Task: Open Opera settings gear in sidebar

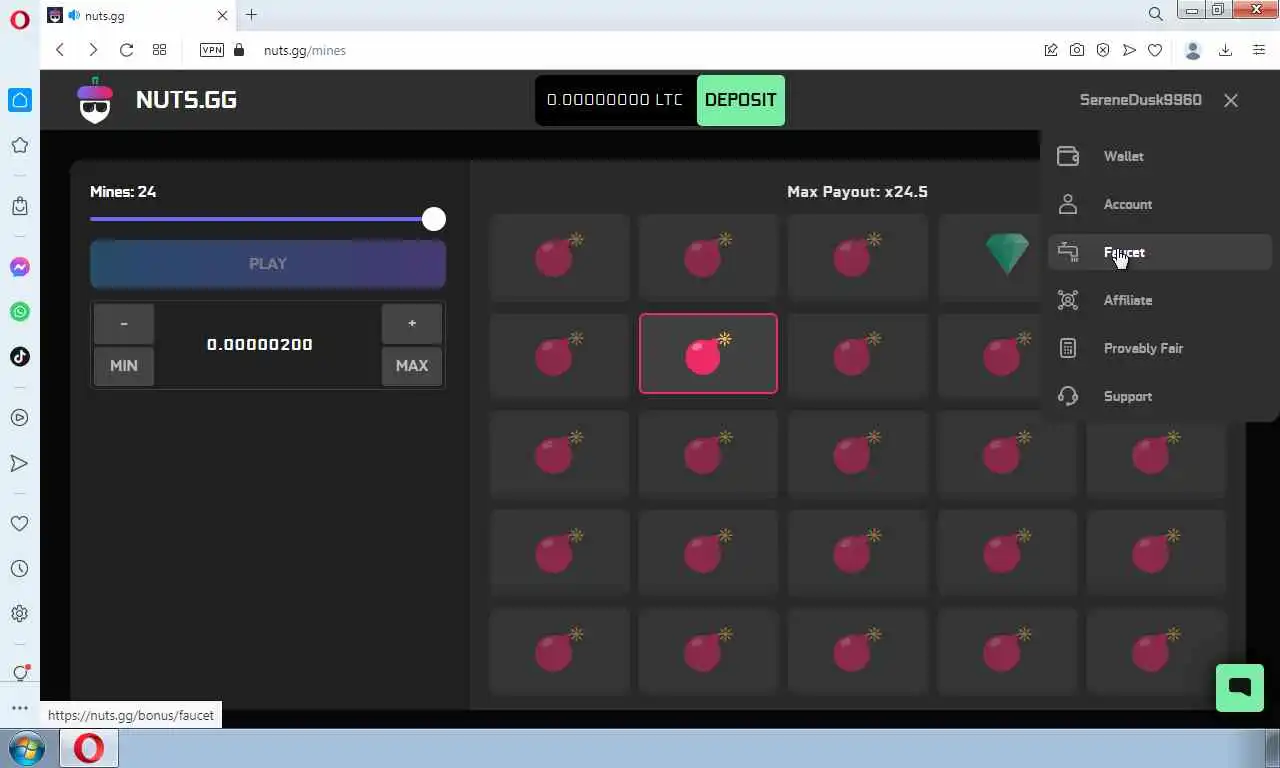Action: [x=20, y=614]
